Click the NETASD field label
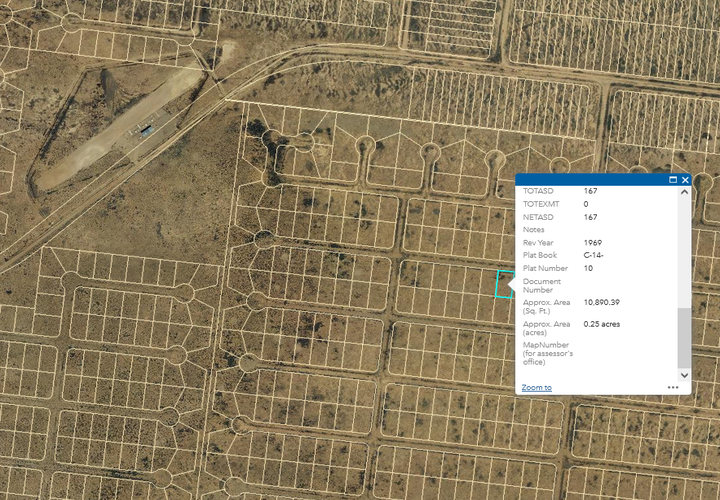The height and width of the screenshot is (500, 720). pyautogui.click(x=537, y=216)
